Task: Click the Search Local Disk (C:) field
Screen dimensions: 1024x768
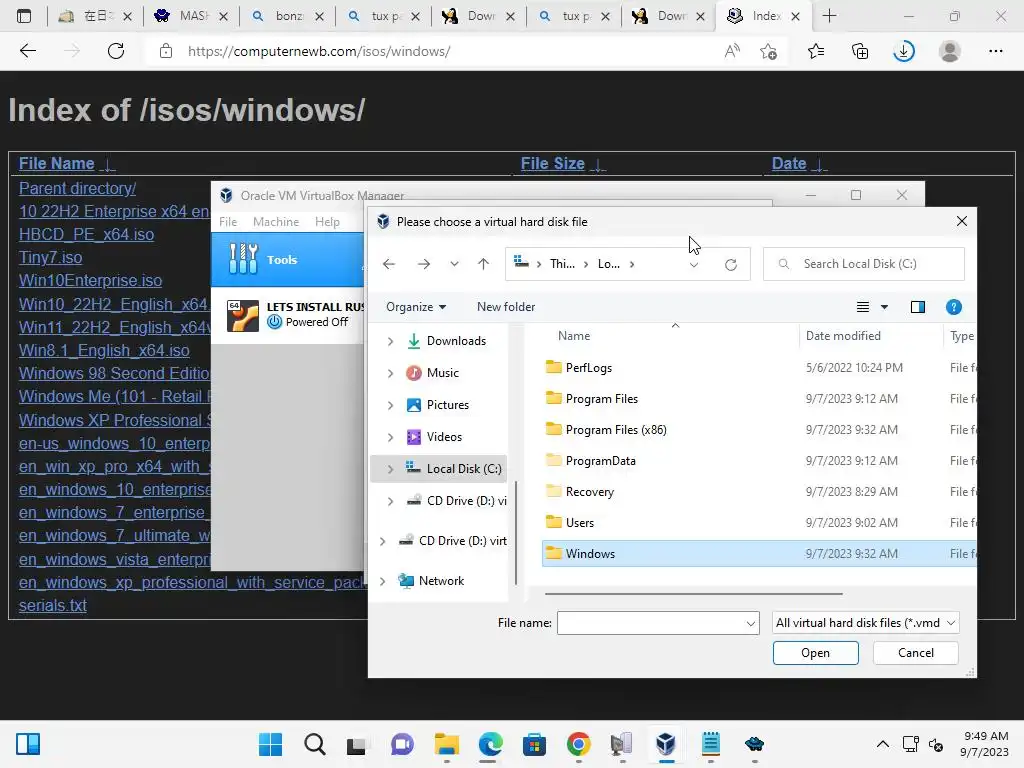Action: pyautogui.click(x=863, y=264)
